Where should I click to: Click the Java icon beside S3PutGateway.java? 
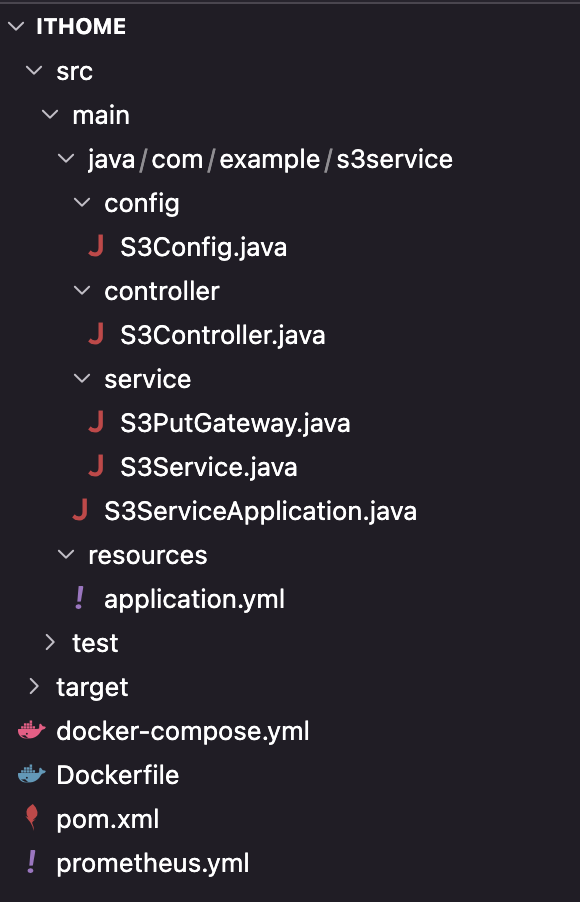coord(96,422)
